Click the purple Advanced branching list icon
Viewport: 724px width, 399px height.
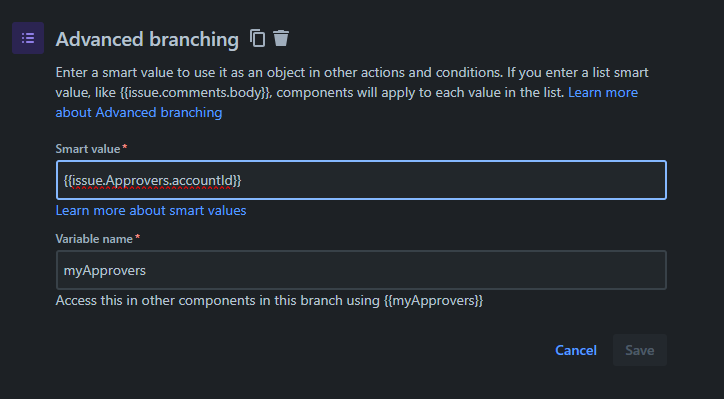coord(28,38)
